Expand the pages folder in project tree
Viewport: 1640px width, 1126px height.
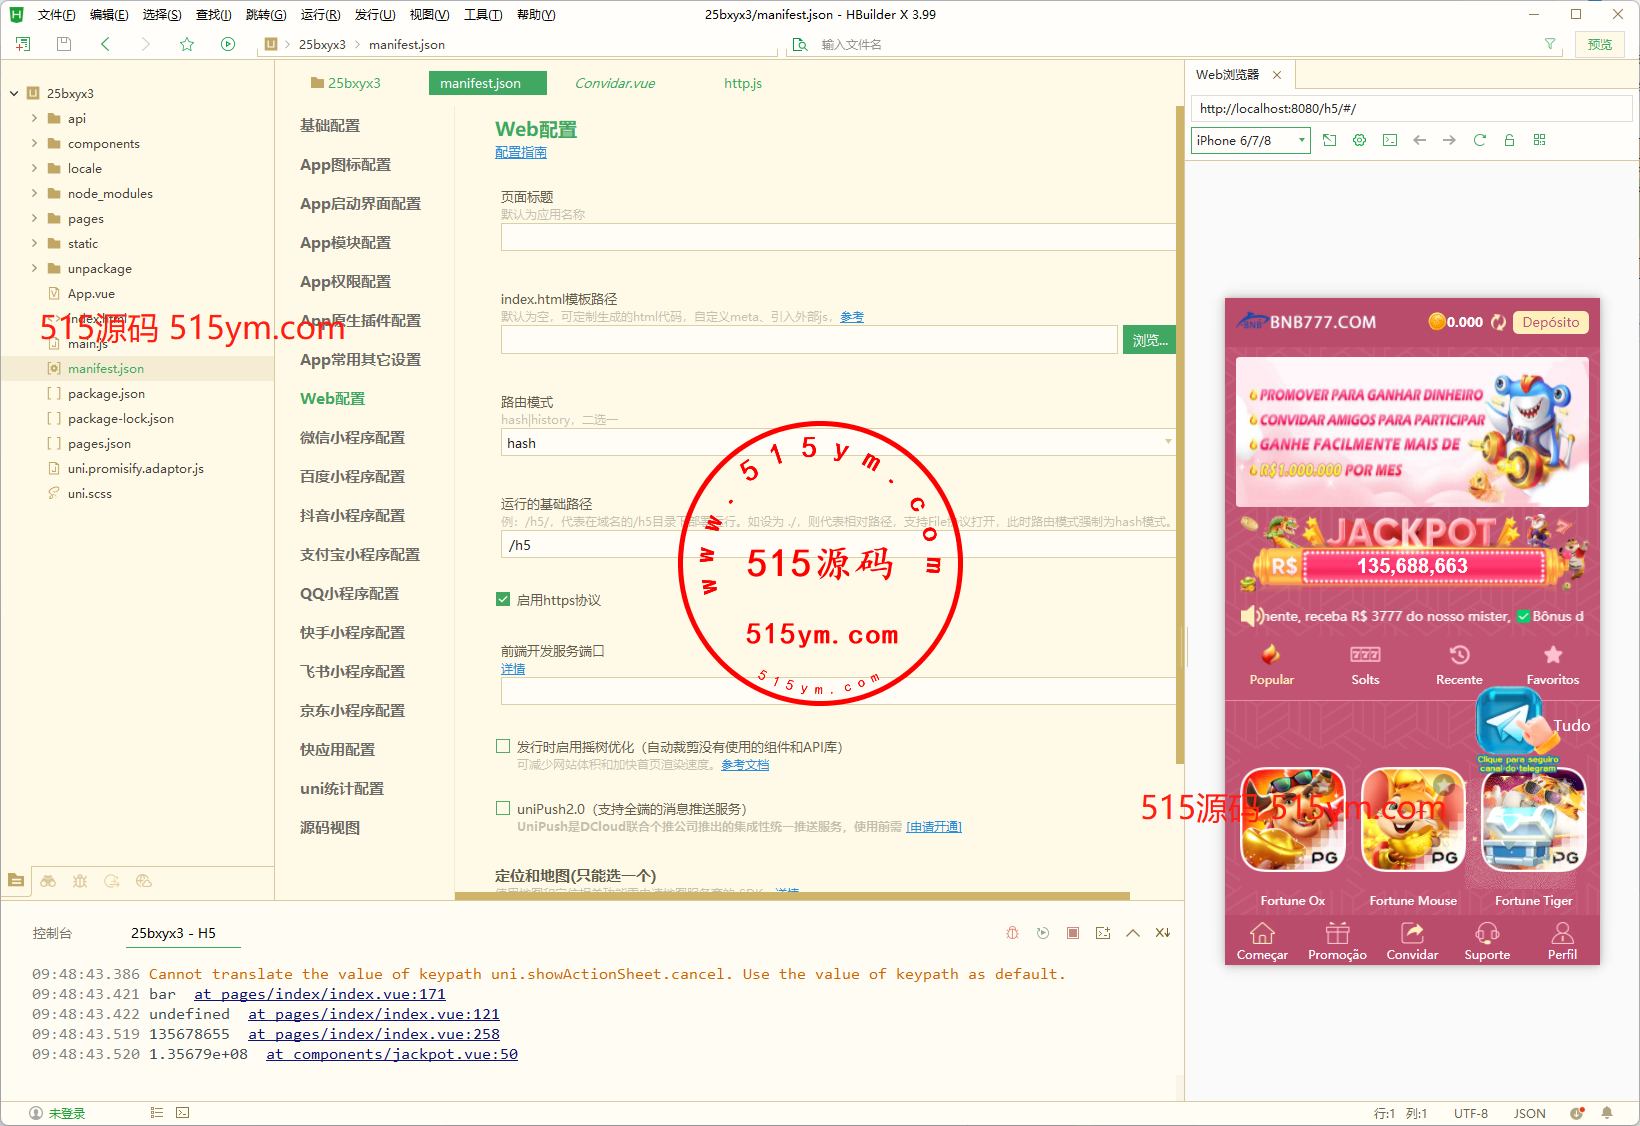34,218
